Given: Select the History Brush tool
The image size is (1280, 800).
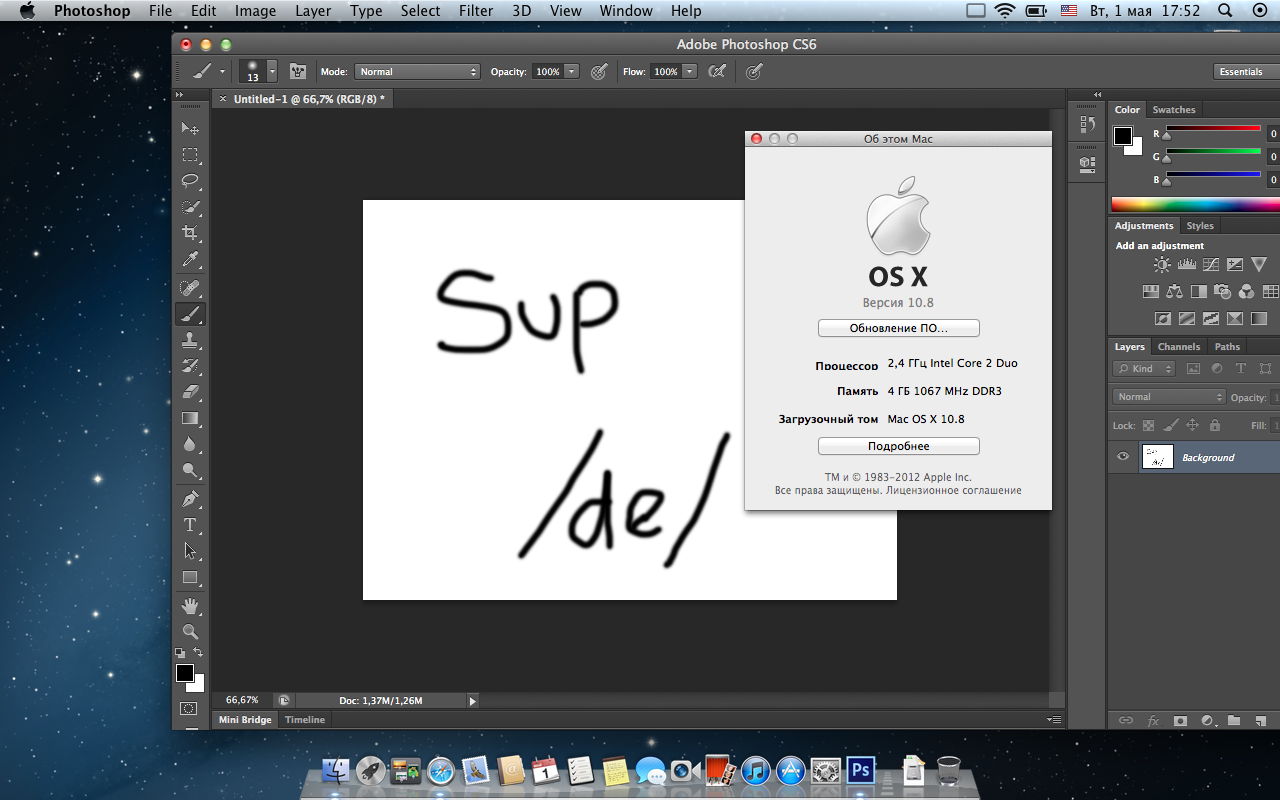Looking at the screenshot, I should pos(189,366).
